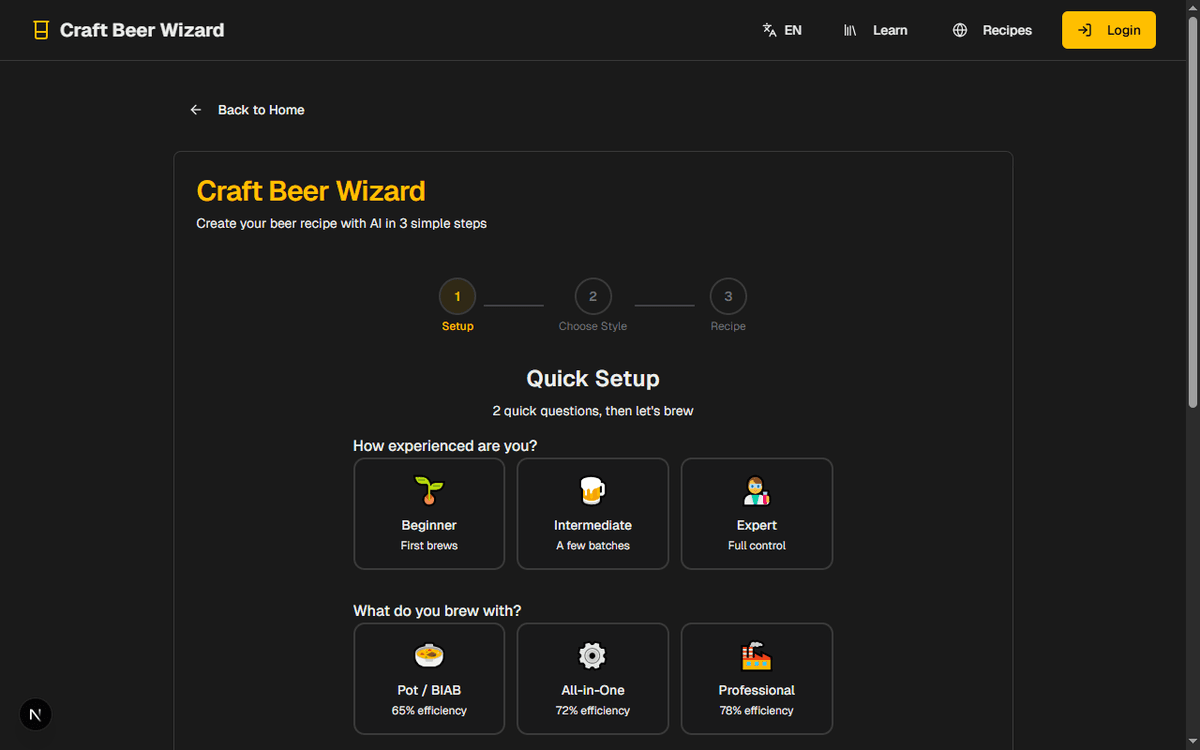Screen dimensions: 1200x750
Task: Click the "Choose Style" step label
Action: 593,326
